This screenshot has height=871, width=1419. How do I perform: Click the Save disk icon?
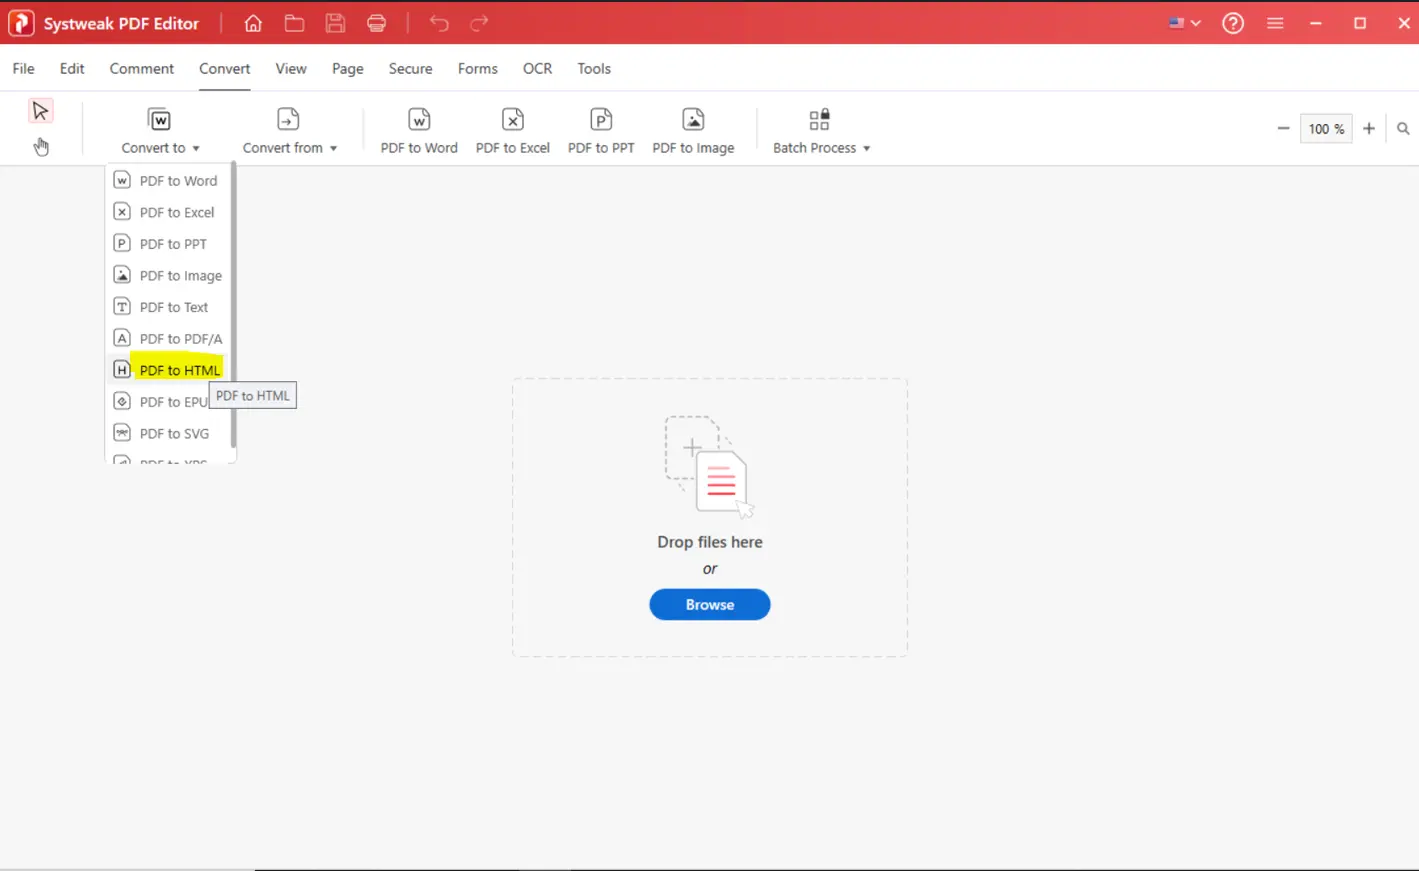335,23
